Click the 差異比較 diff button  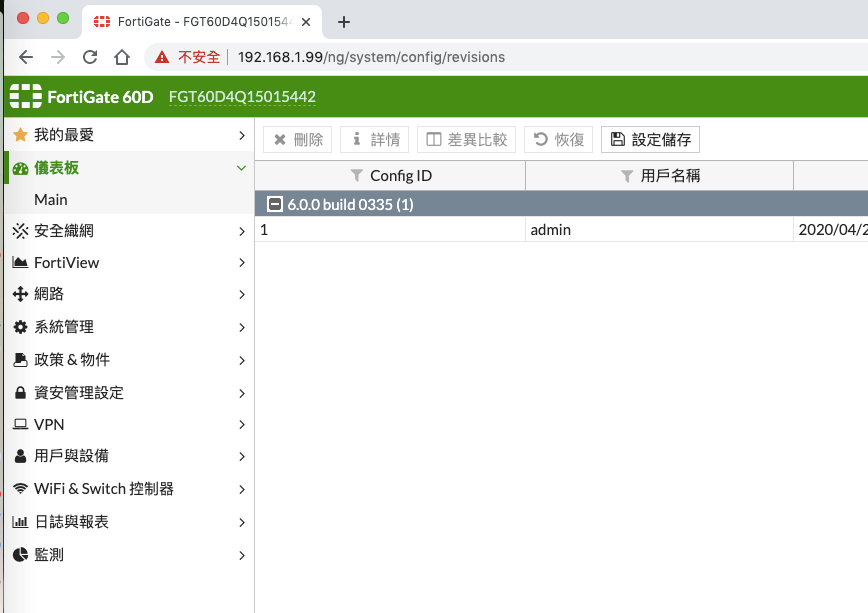[x=466, y=140]
